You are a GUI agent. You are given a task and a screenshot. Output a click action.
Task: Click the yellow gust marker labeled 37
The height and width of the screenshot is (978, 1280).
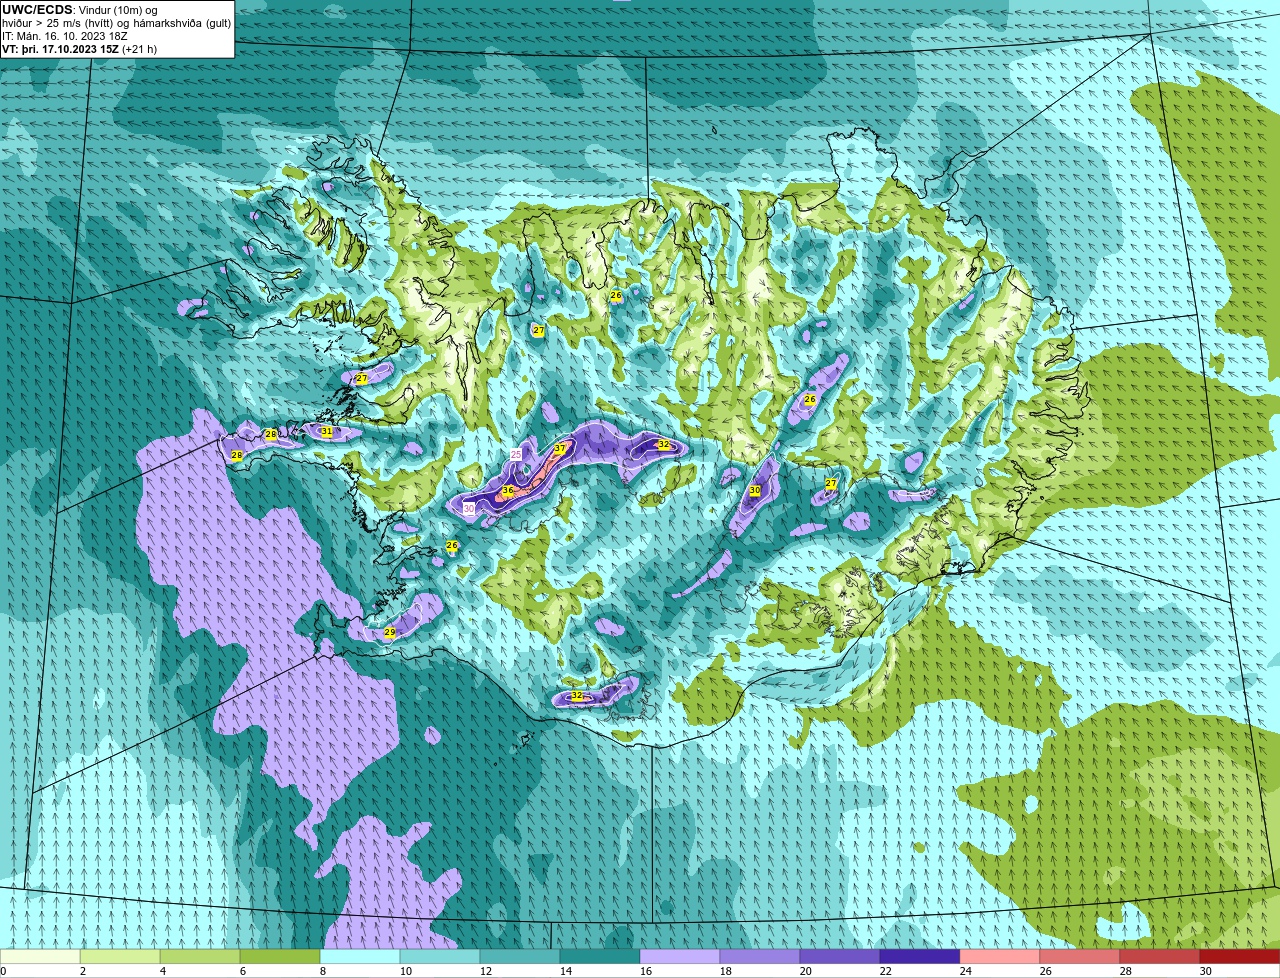pos(560,449)
